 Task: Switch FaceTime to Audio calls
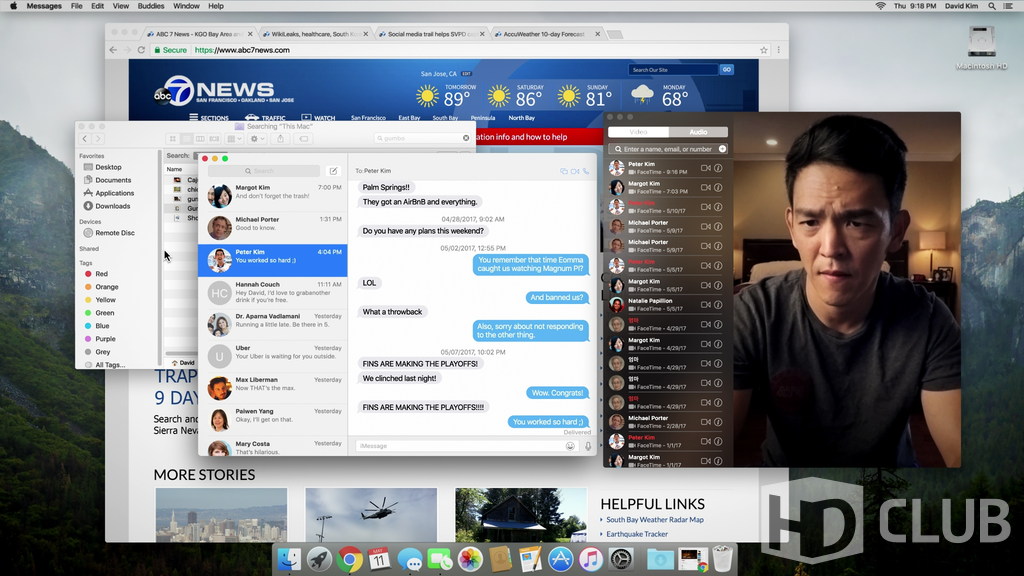coord(697,132)
